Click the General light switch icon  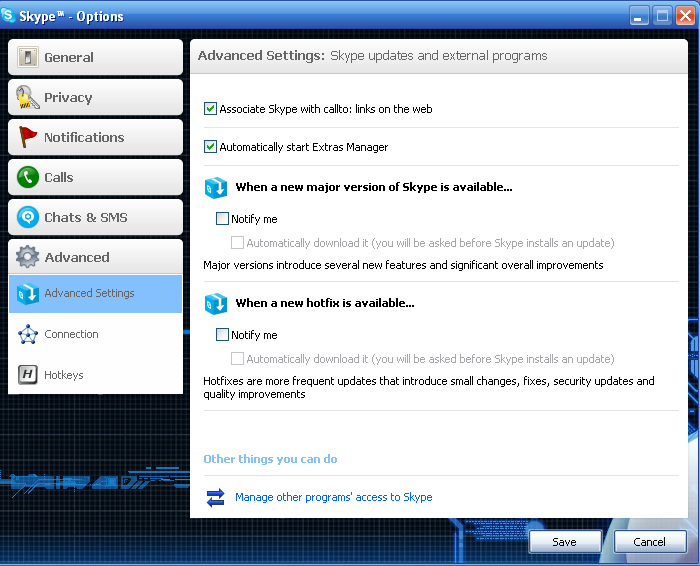click(28, 57)
